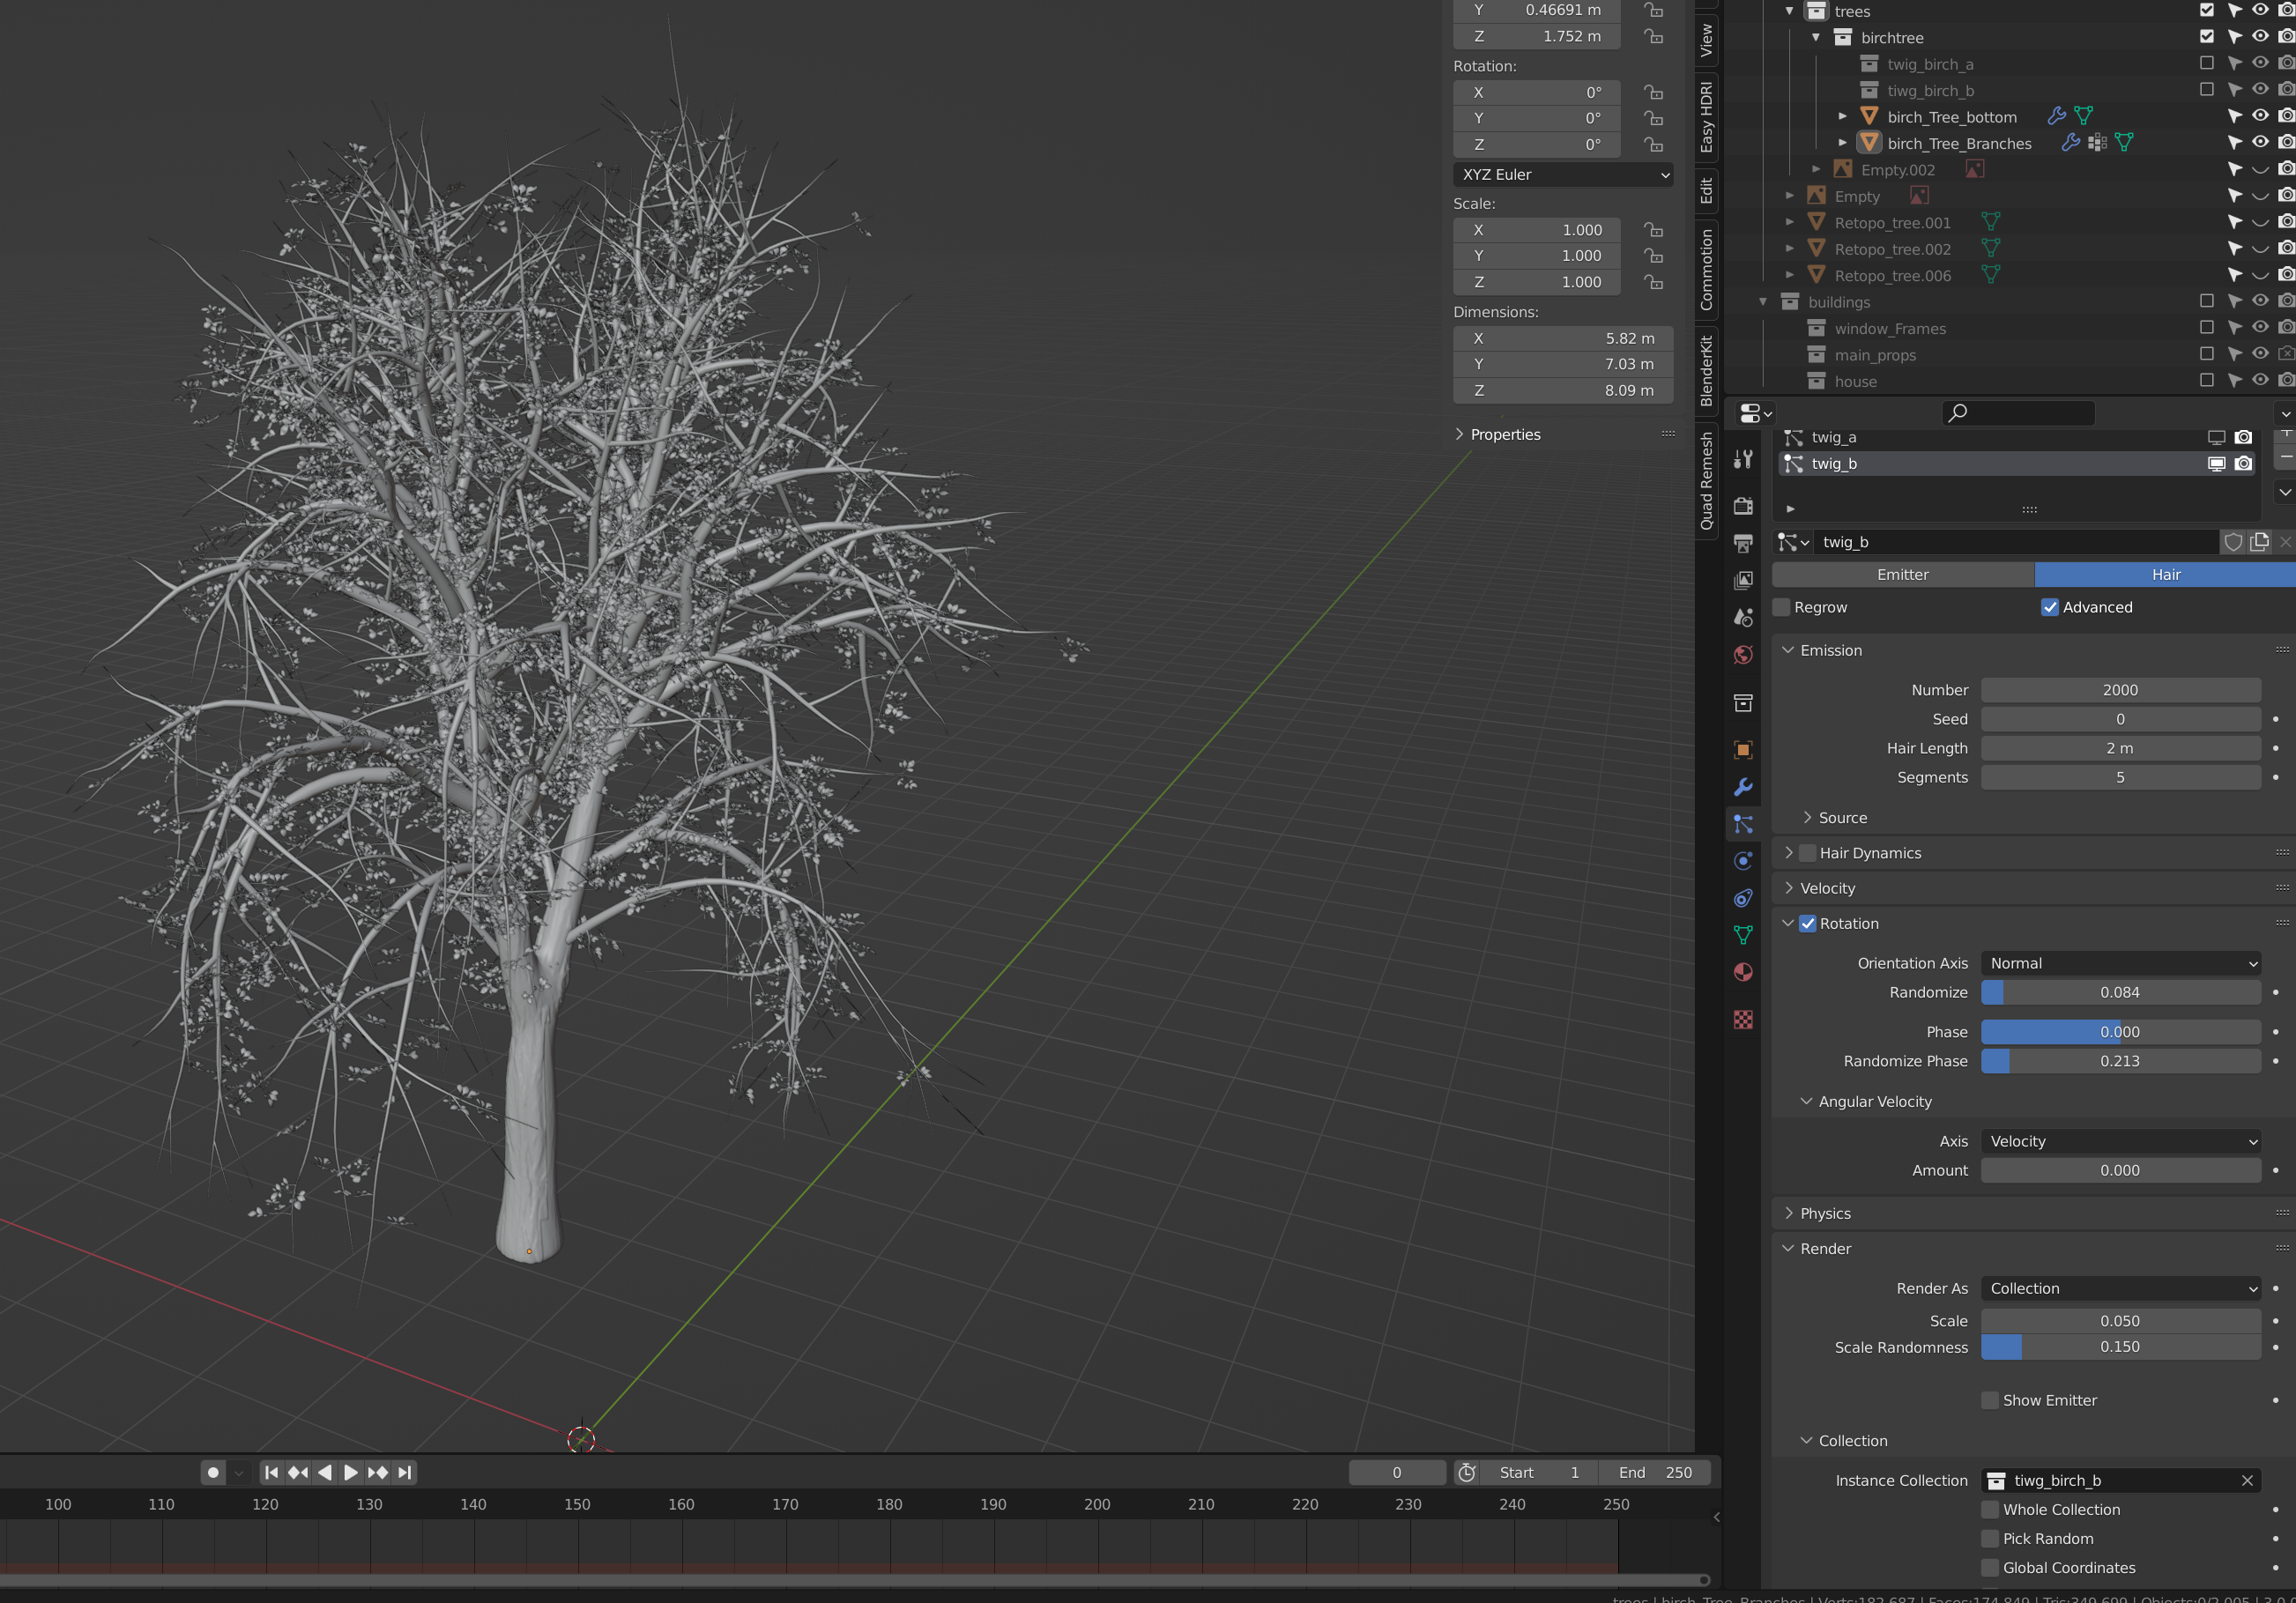This screenshot has height=1603, width=2296.
Task: Open the Object Data green triangle tab
Action: pyautogui.click(x=1743, y=935)
